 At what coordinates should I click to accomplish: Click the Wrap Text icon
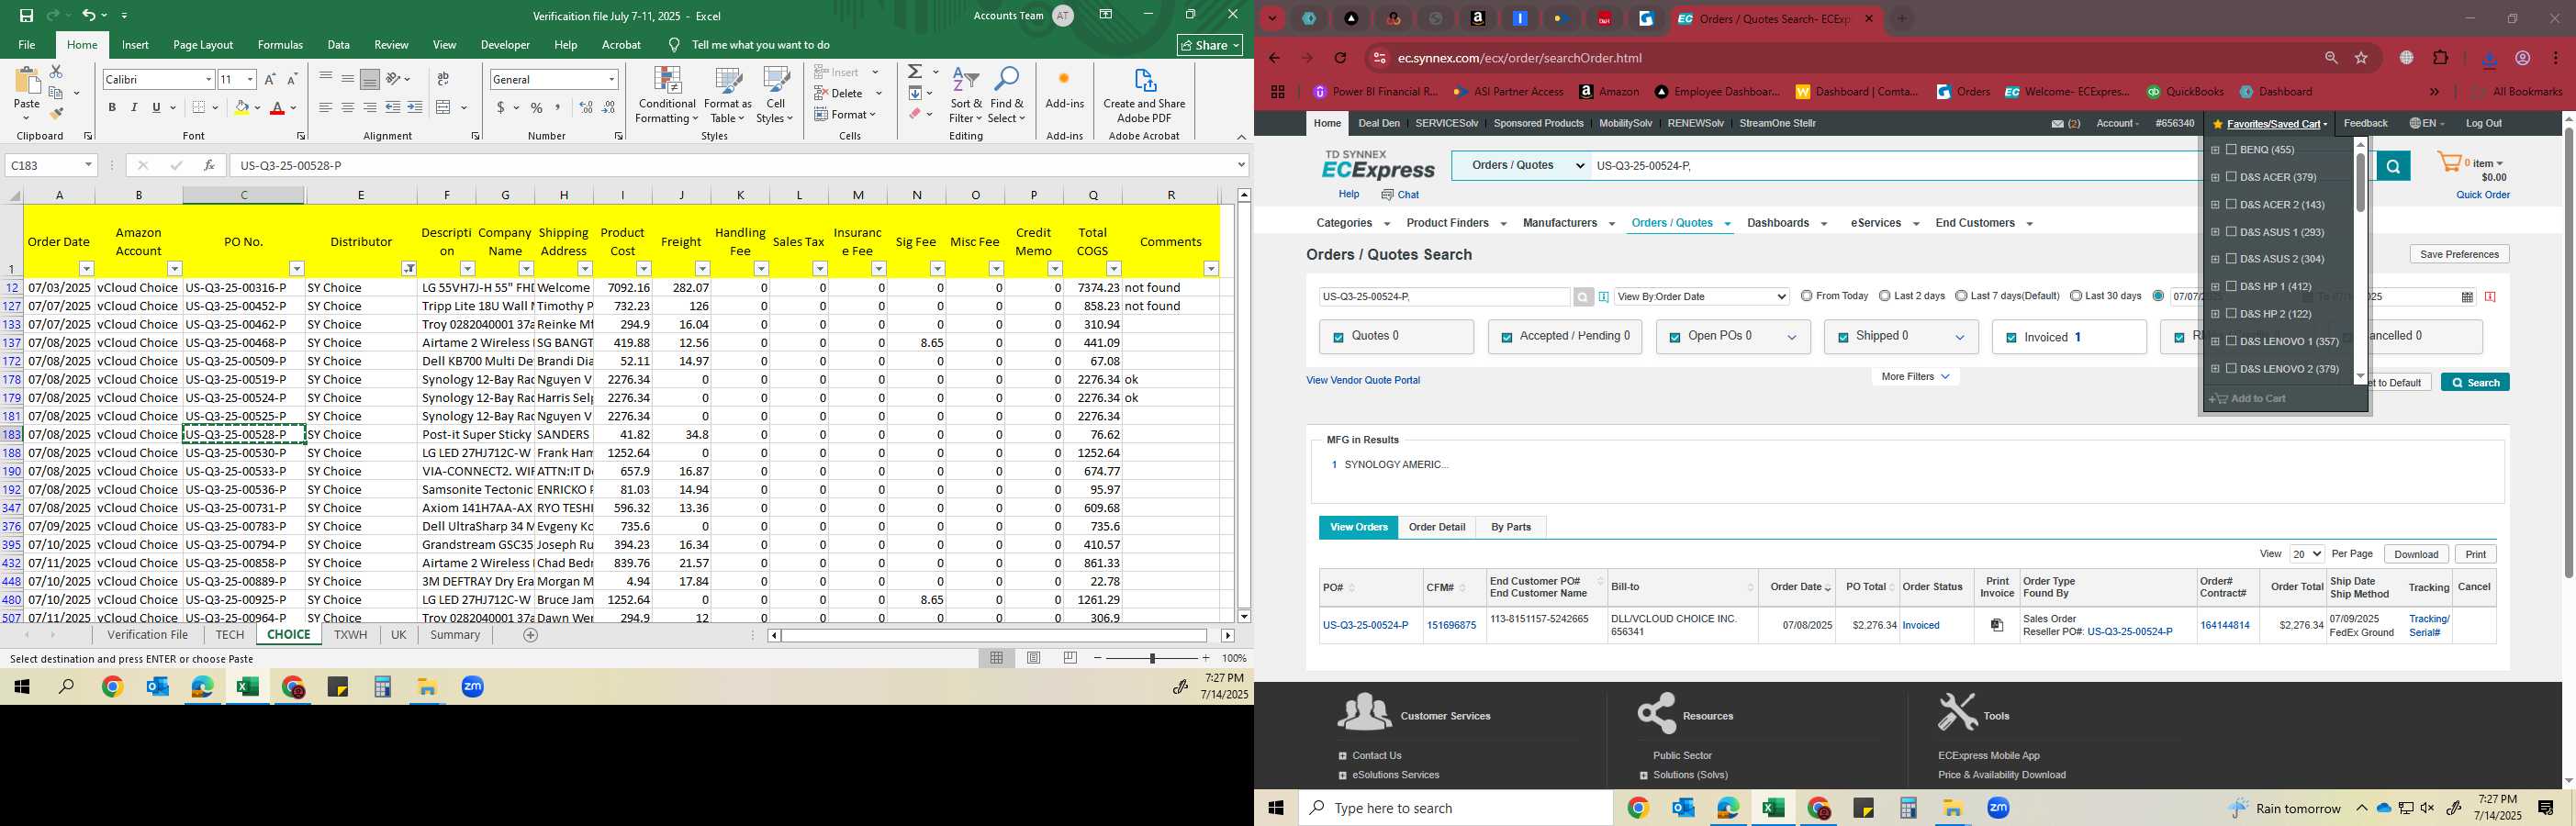coord(443,79)
